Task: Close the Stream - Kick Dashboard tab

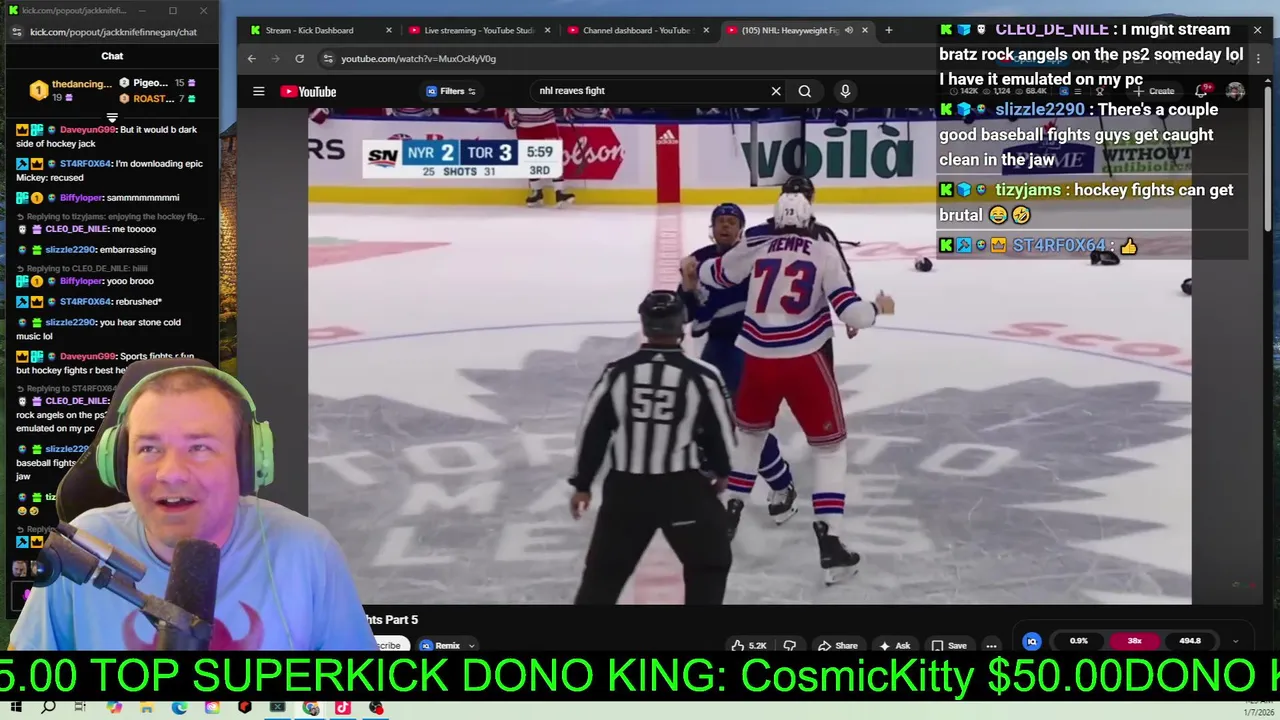Action: point(389,30)
